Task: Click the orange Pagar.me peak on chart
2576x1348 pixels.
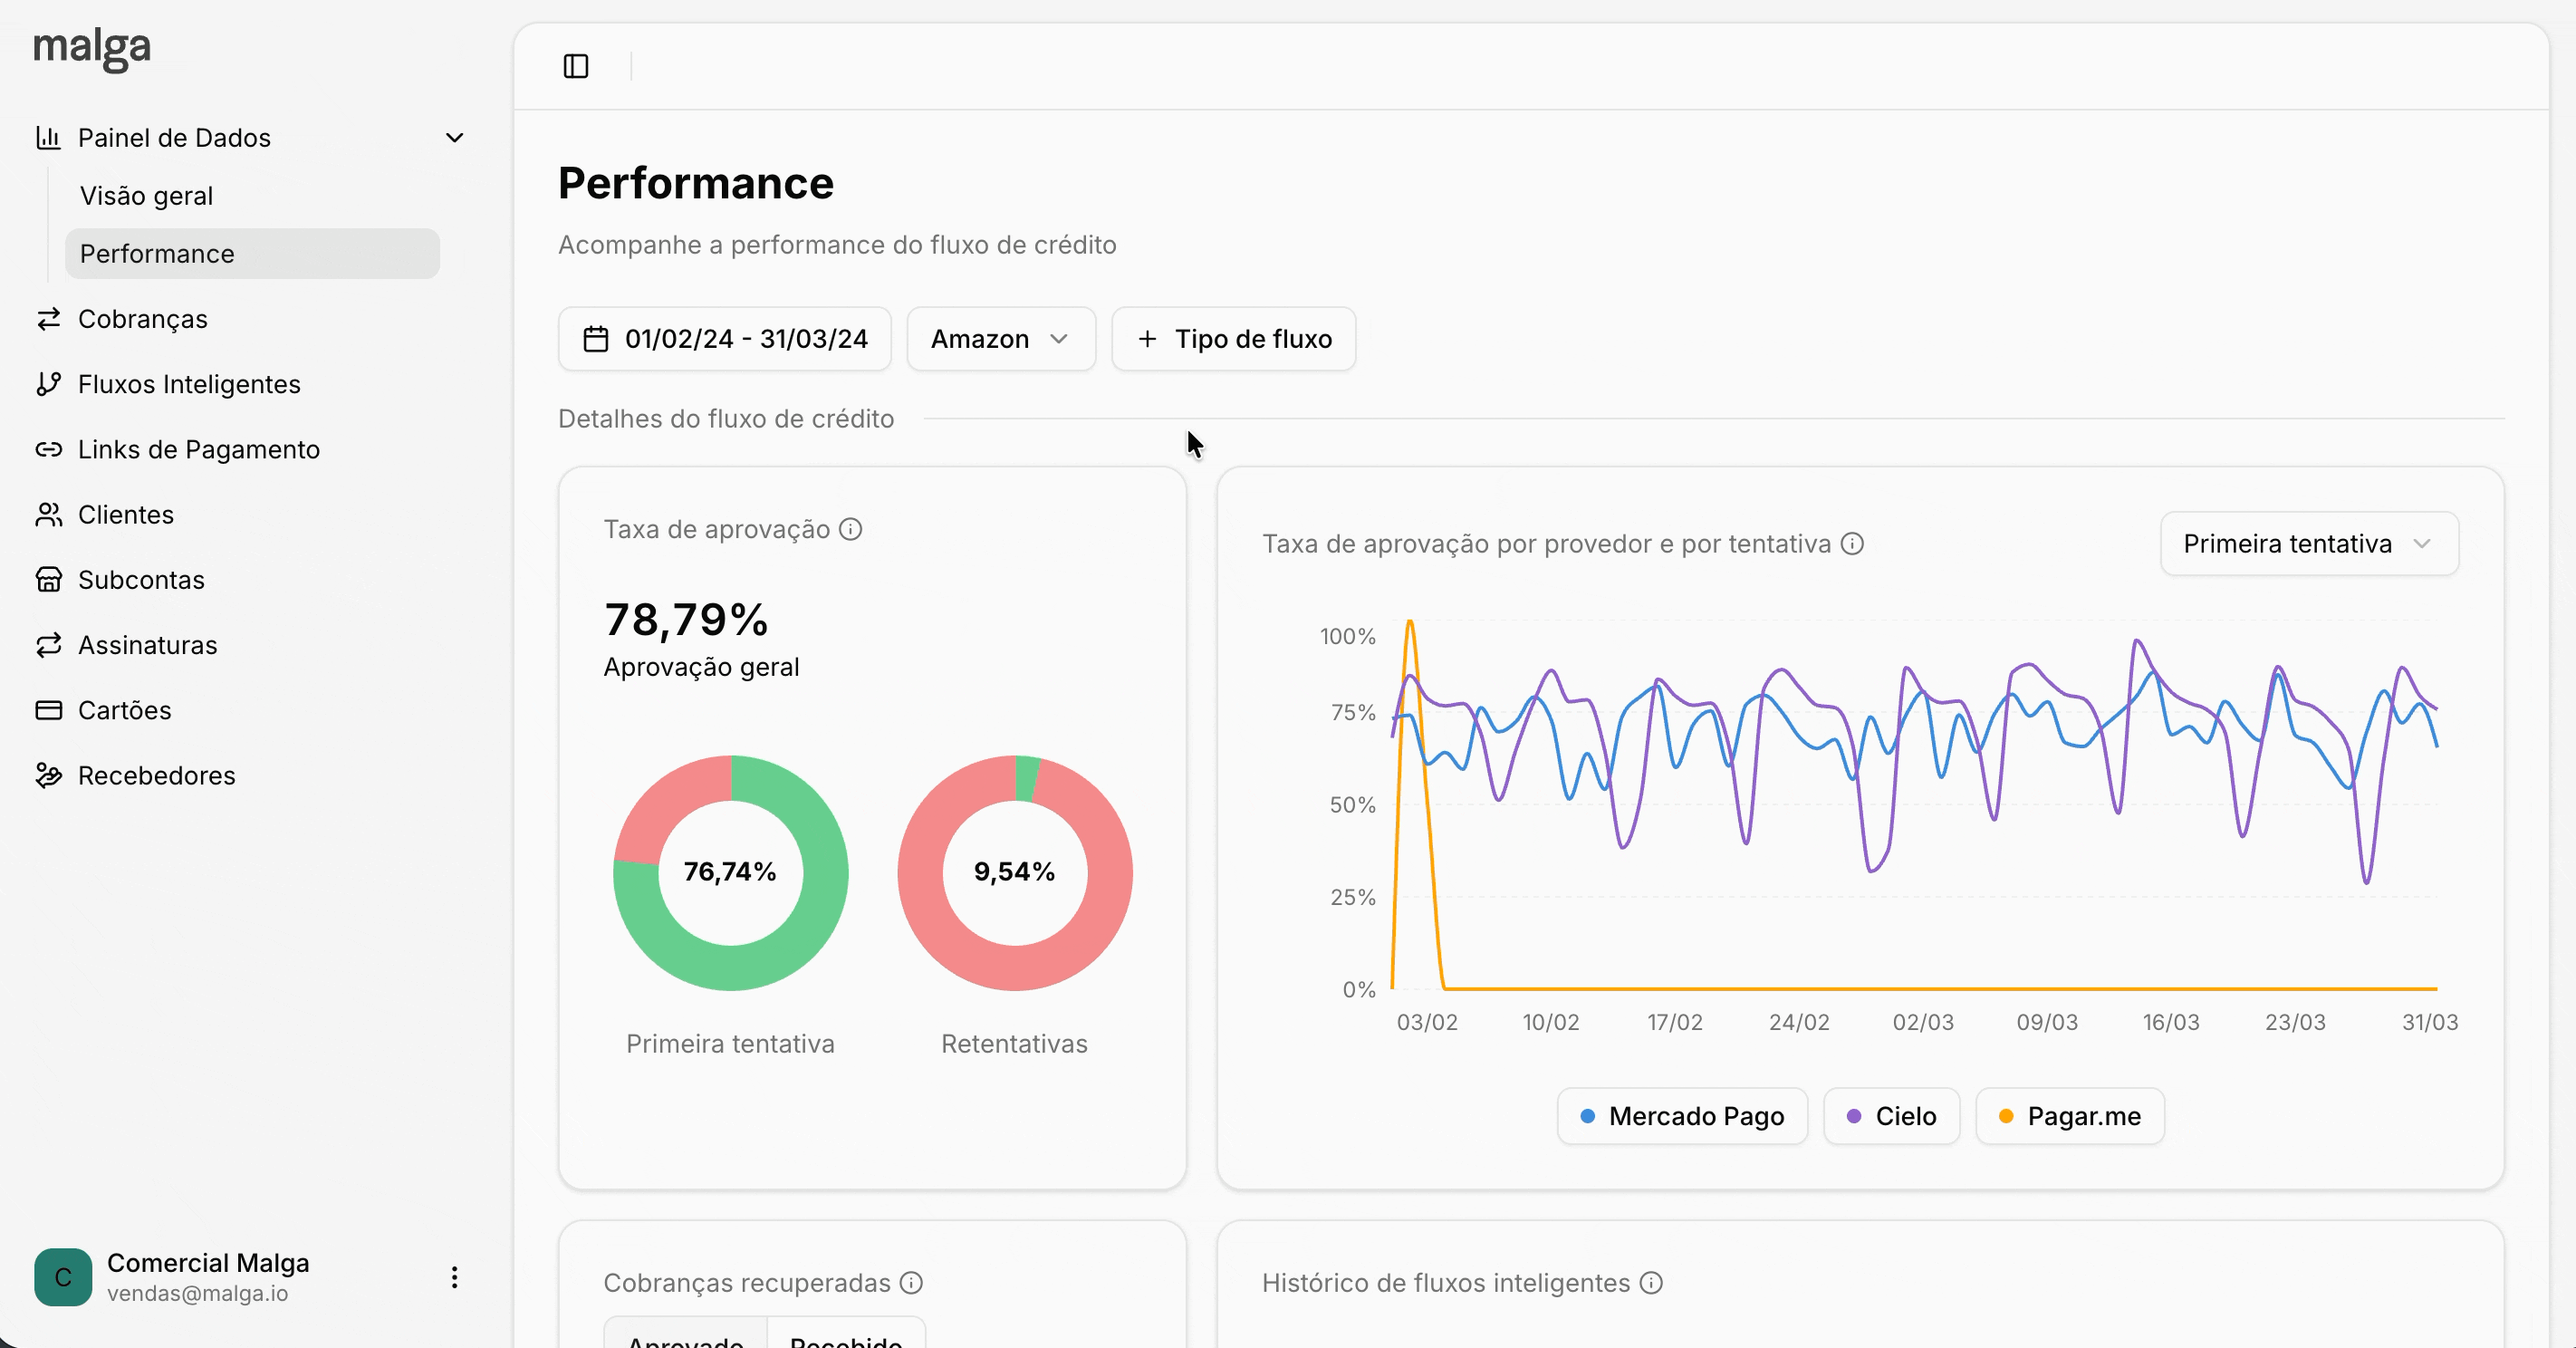Action: (1410, 624)
